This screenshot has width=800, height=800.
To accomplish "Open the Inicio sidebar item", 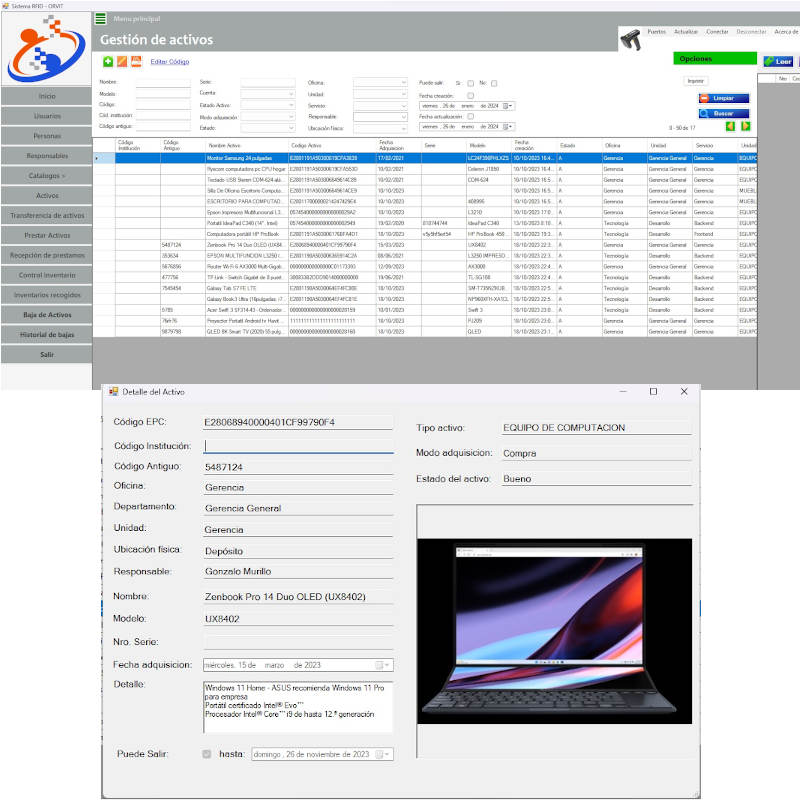I will pyautogui.click(x=47, y=96).
